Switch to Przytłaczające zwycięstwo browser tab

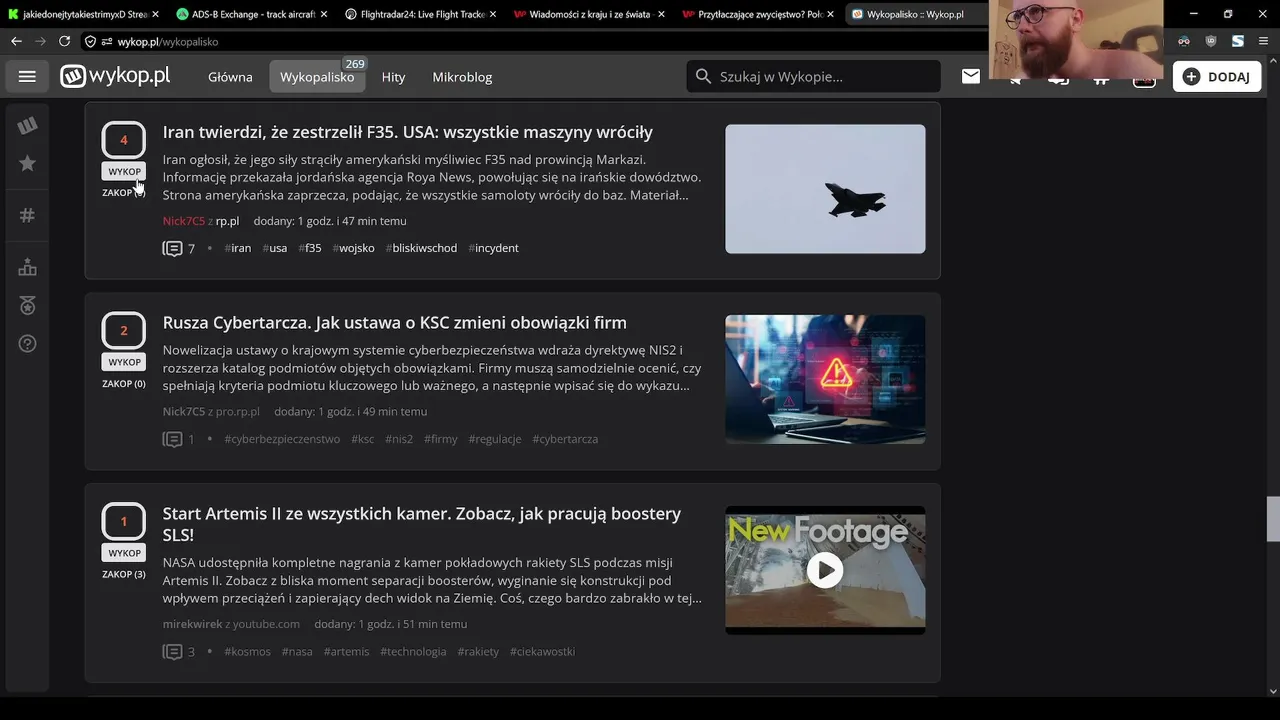click(758, 14)
